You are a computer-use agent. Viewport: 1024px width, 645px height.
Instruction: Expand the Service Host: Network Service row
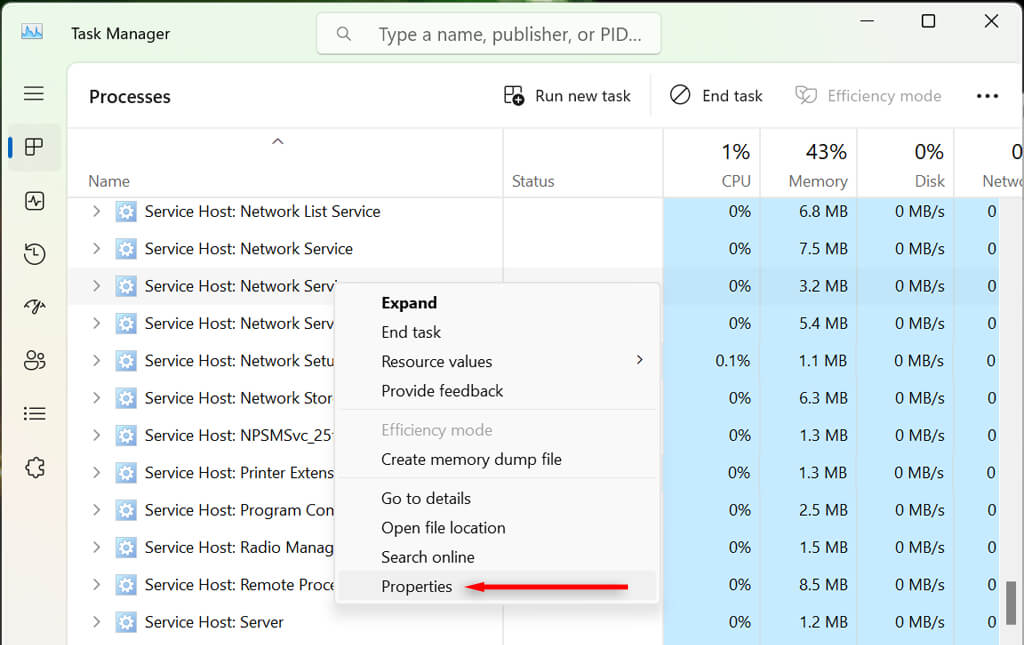(x=96, y=248)
